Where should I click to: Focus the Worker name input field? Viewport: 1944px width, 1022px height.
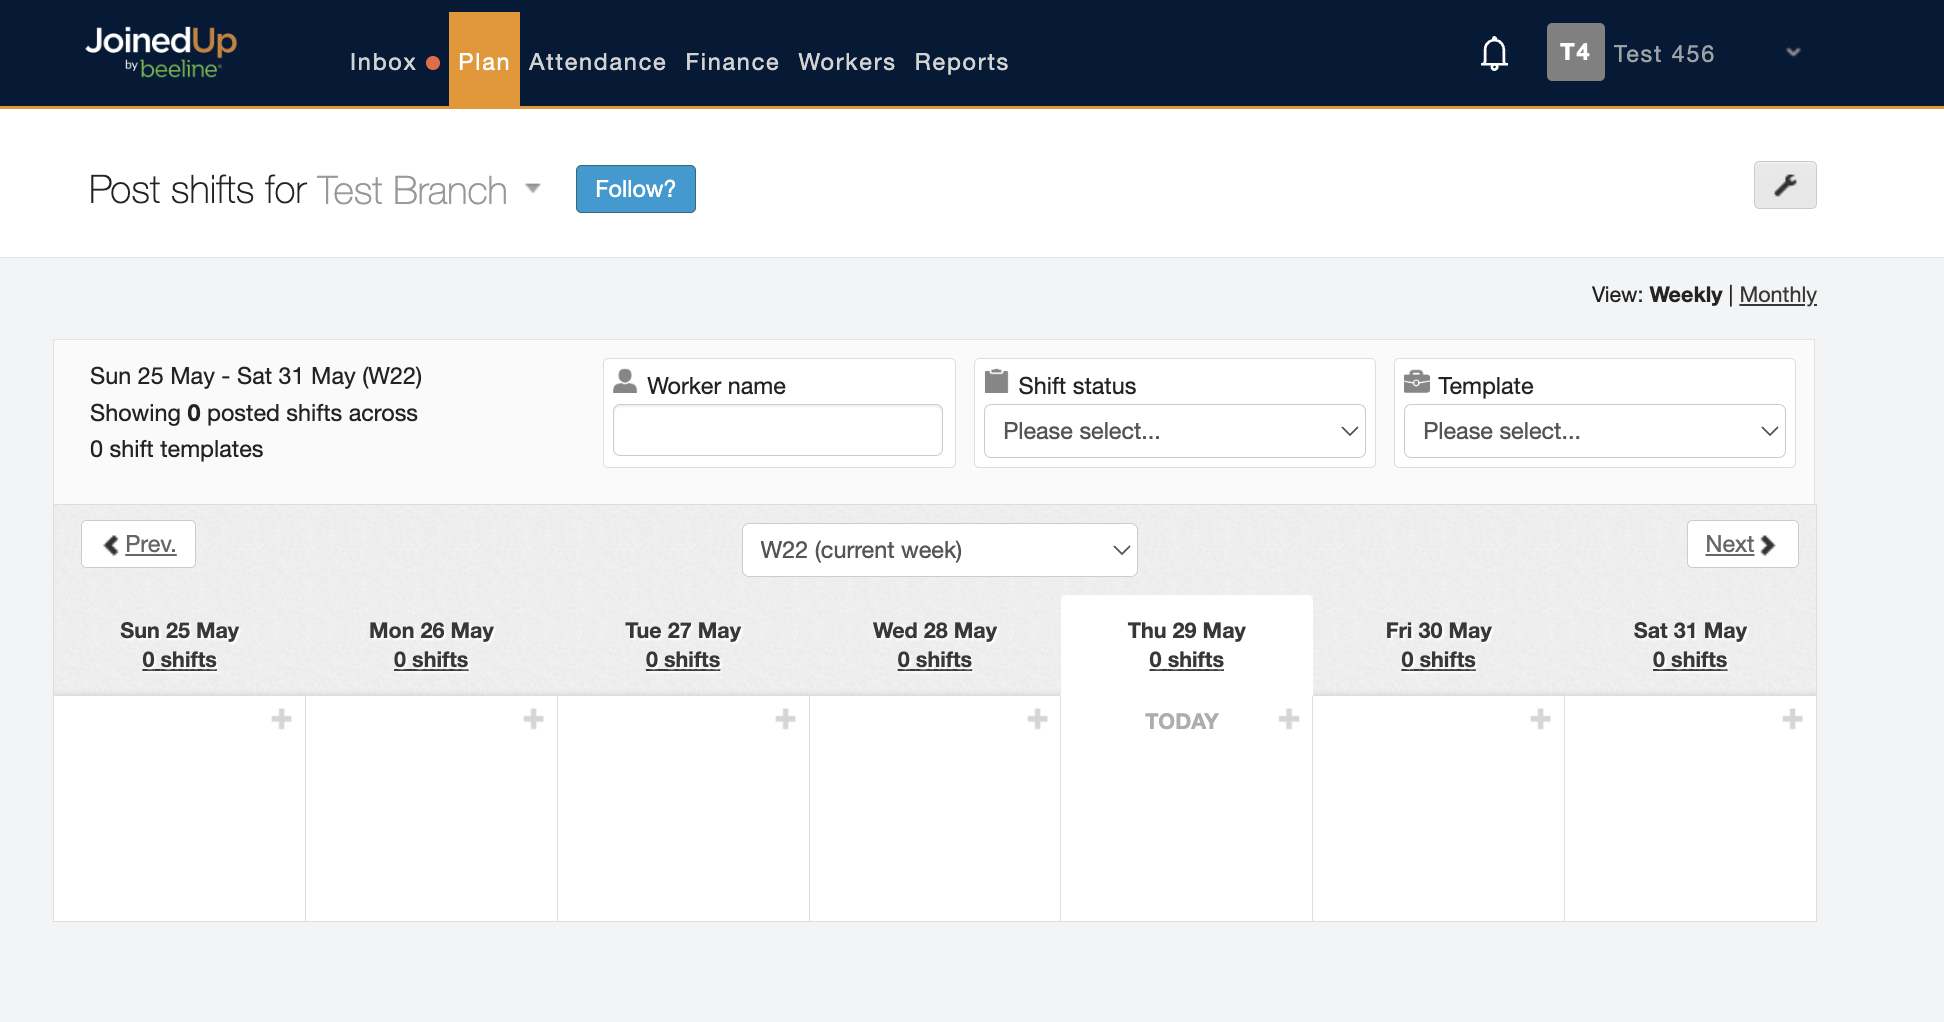[777, 430]
